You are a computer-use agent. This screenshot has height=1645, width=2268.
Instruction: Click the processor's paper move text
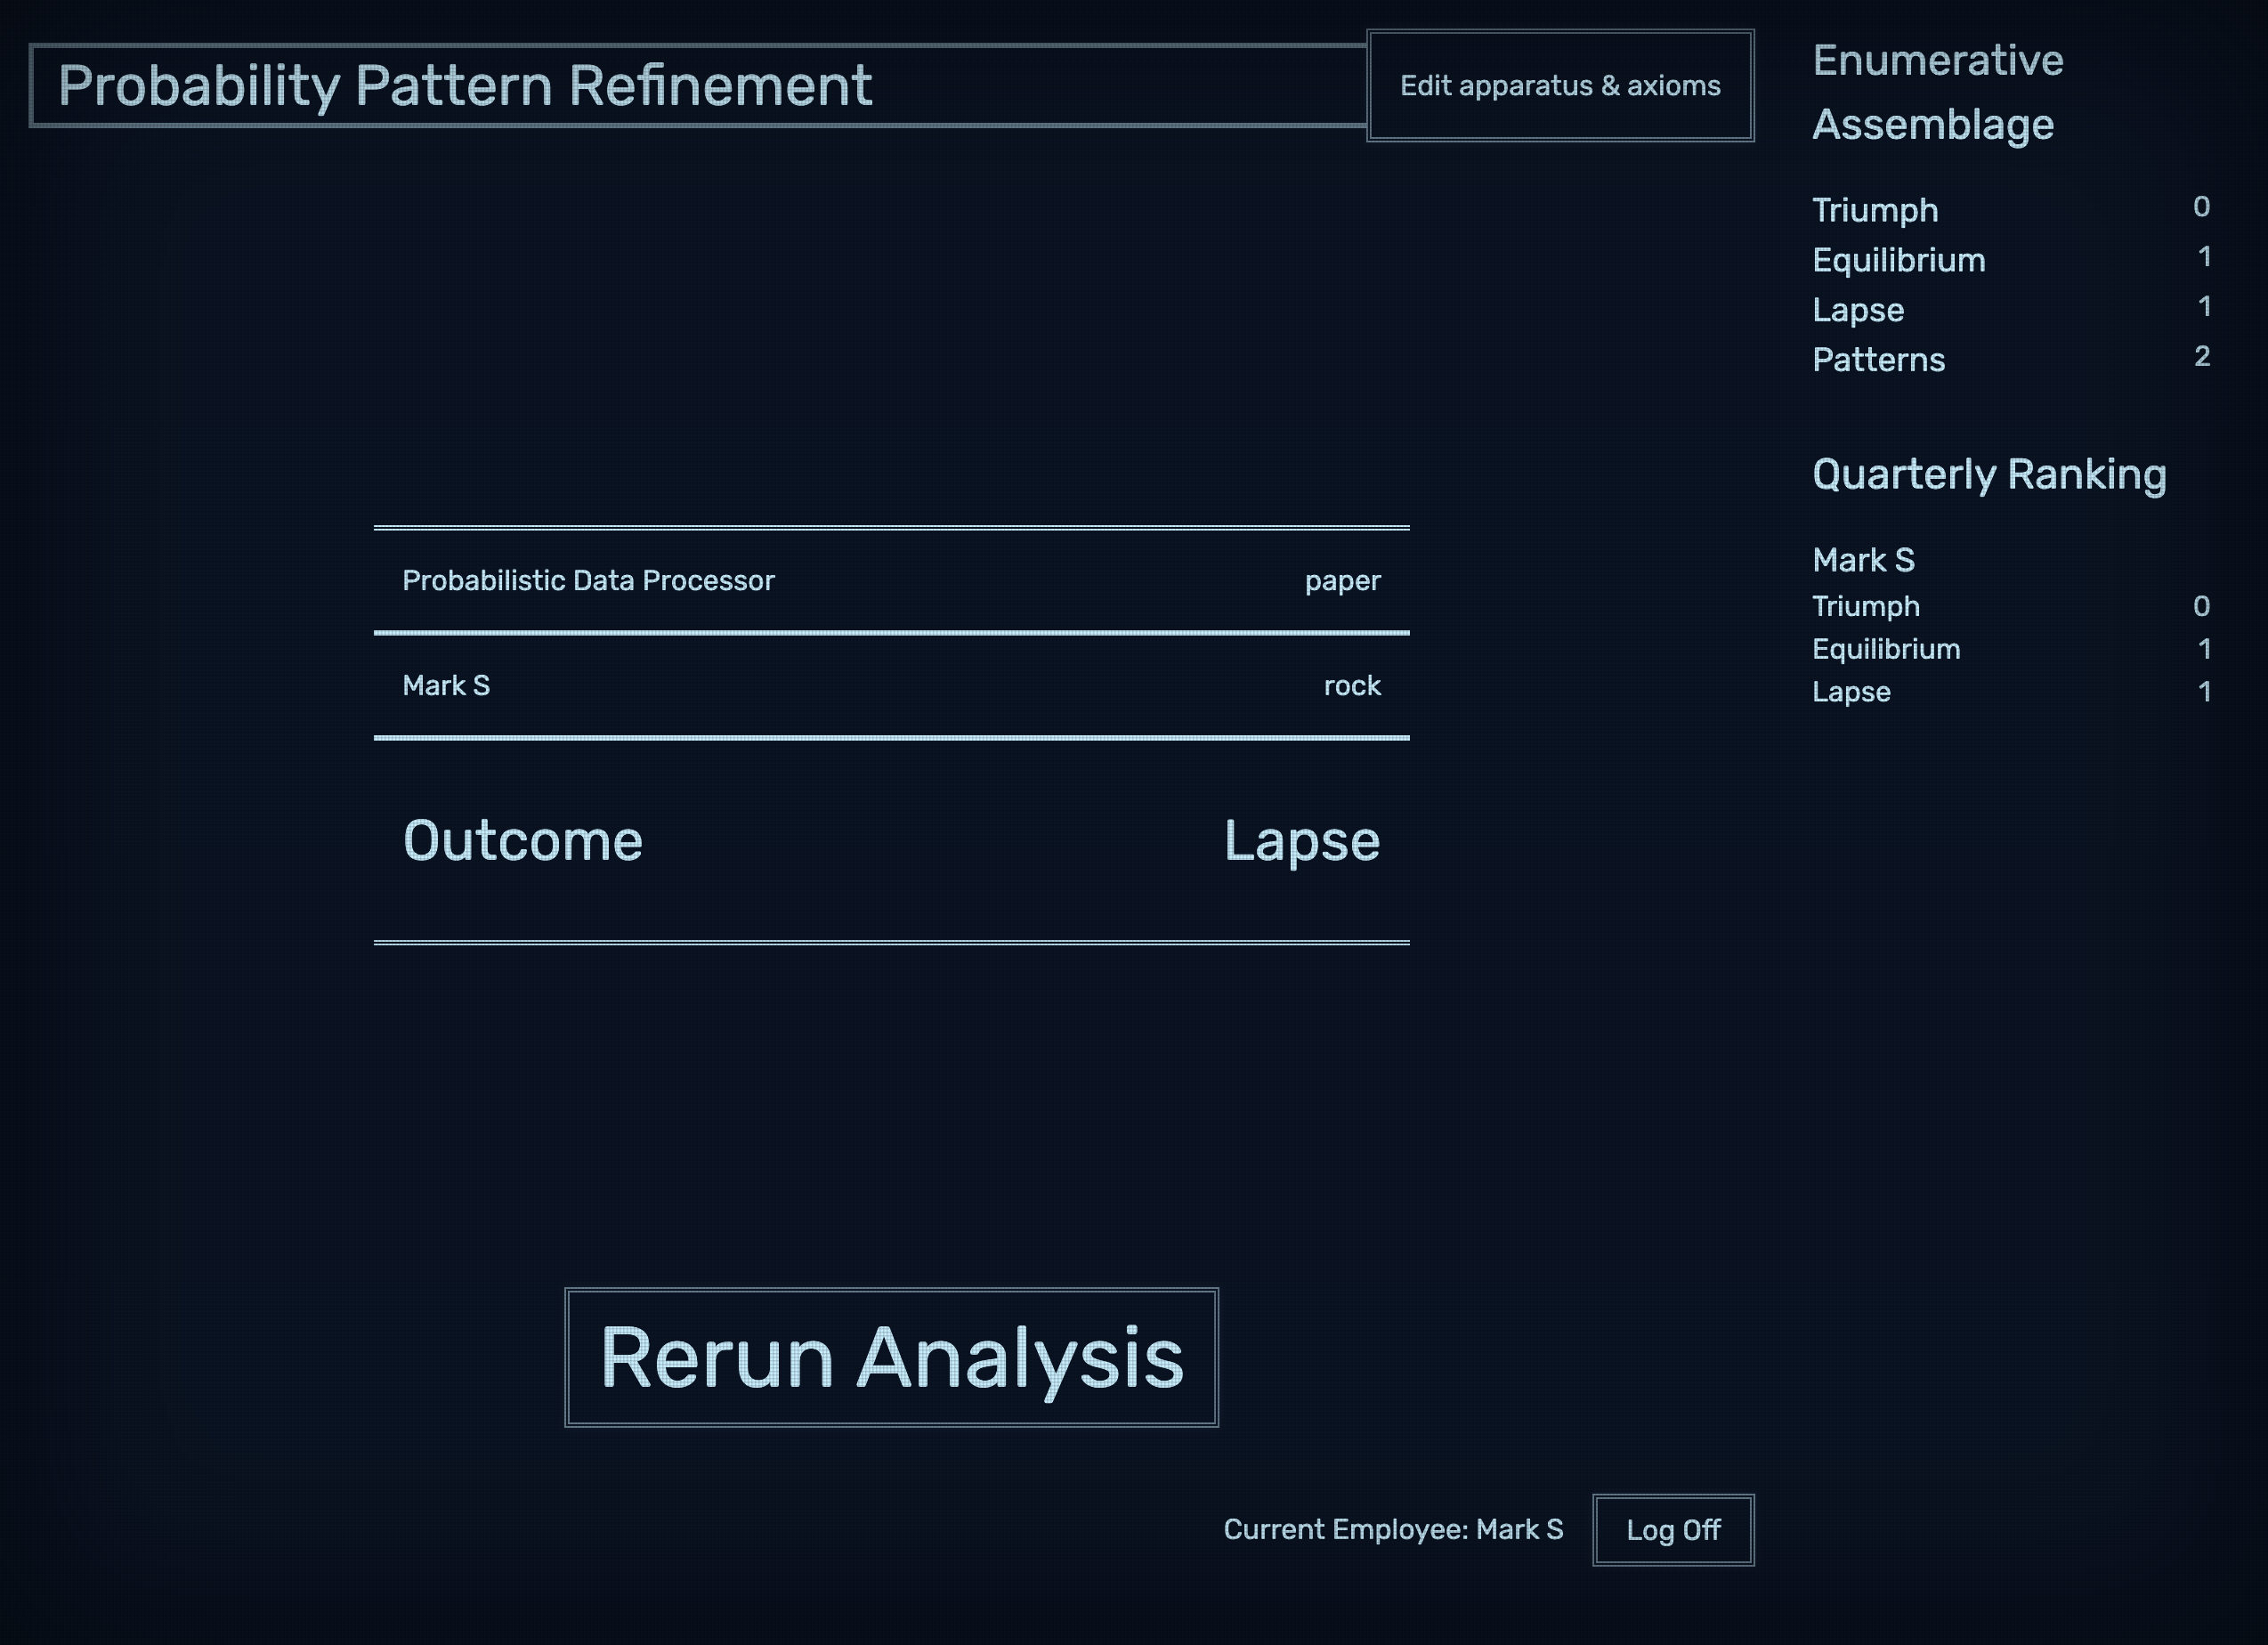pyautogui.click(x=1341, y=581)
